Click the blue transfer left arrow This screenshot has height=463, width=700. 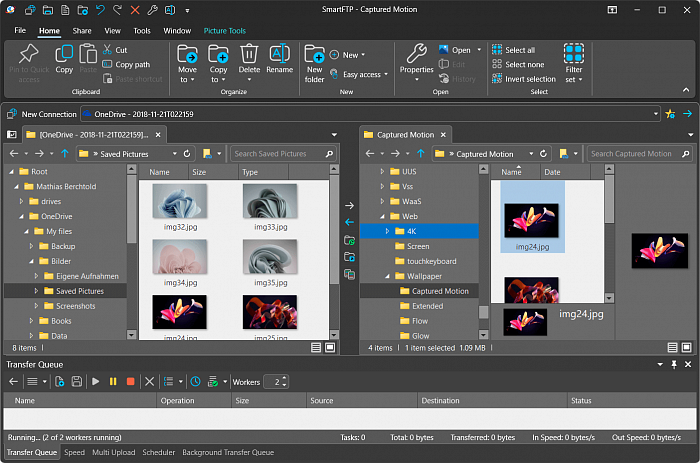(350, 222)
